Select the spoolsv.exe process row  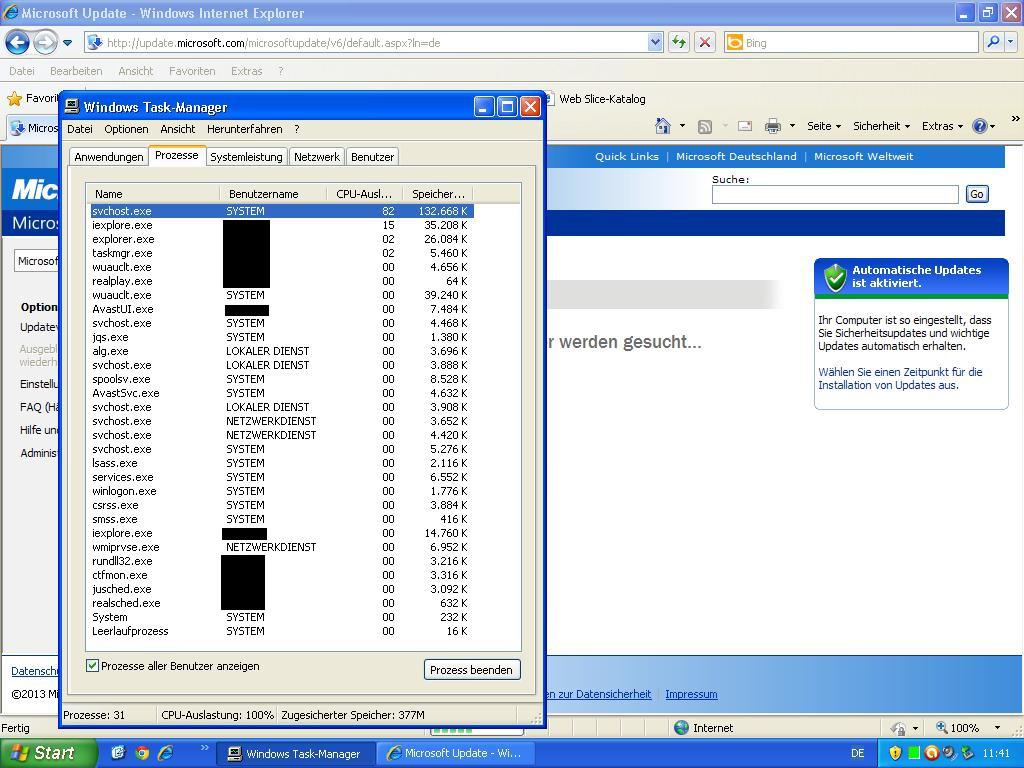(x=281, y=379)
